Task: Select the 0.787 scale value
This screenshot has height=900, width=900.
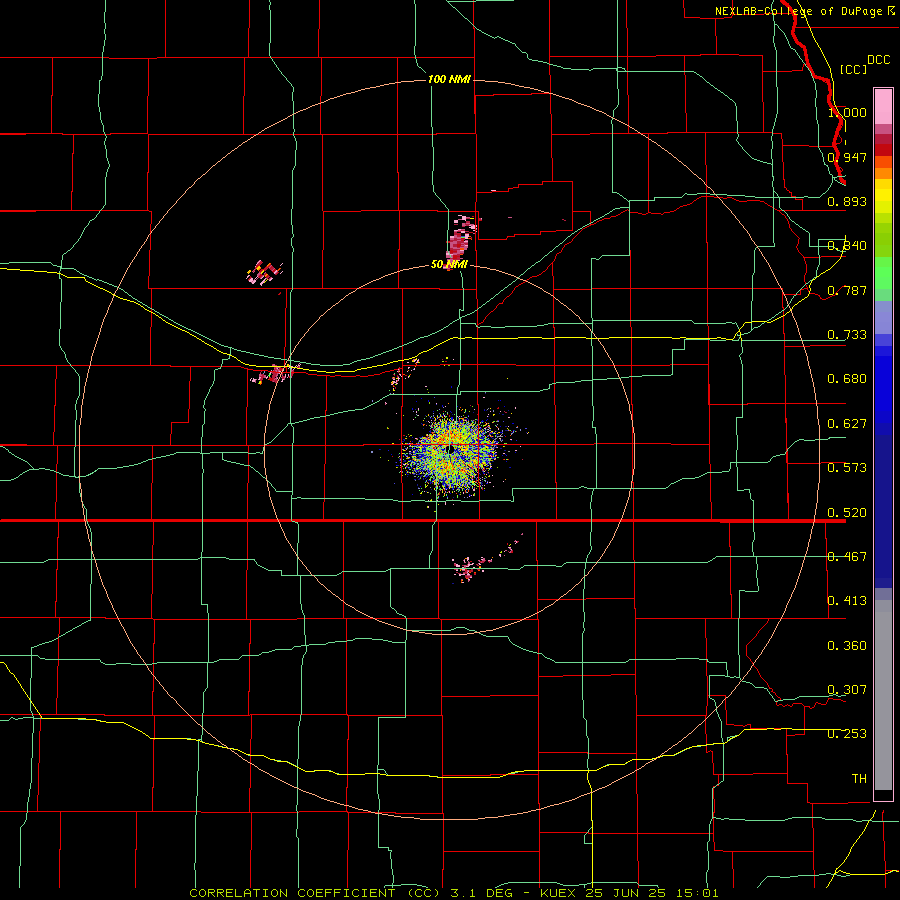Action: (x=847, y=290)
